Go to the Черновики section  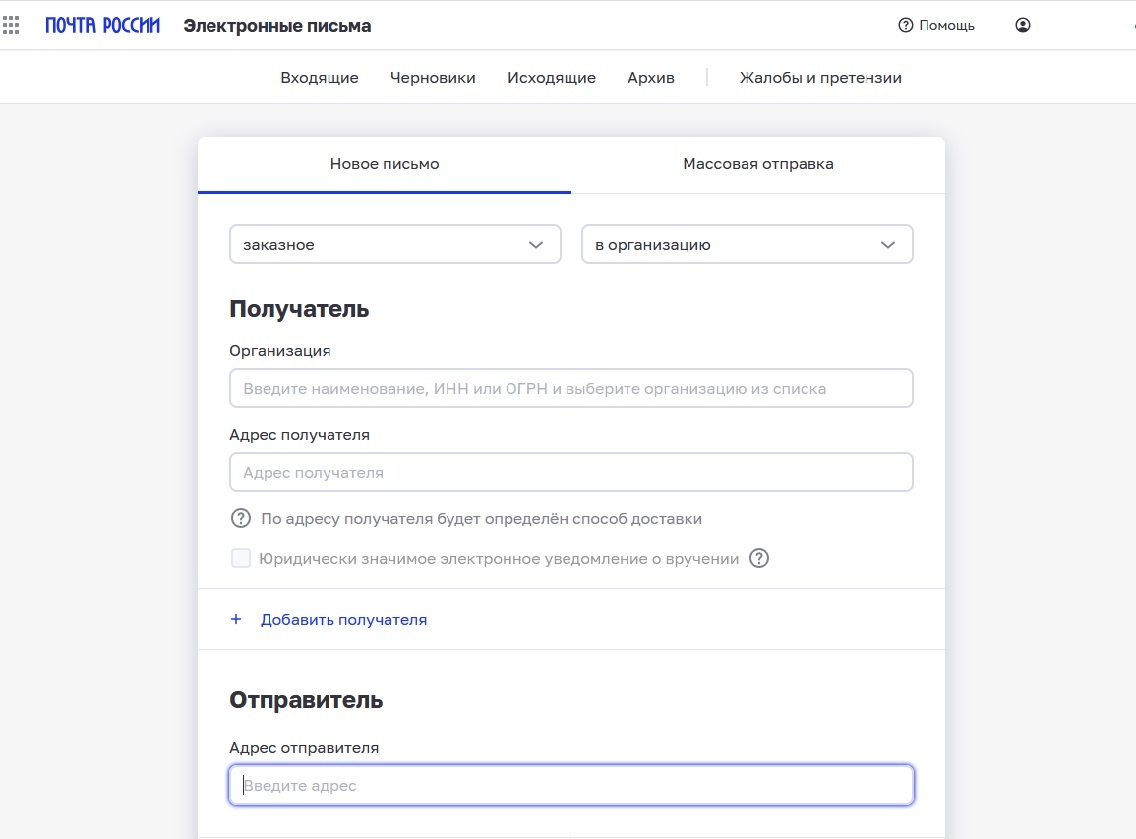[x=433, y=77]
